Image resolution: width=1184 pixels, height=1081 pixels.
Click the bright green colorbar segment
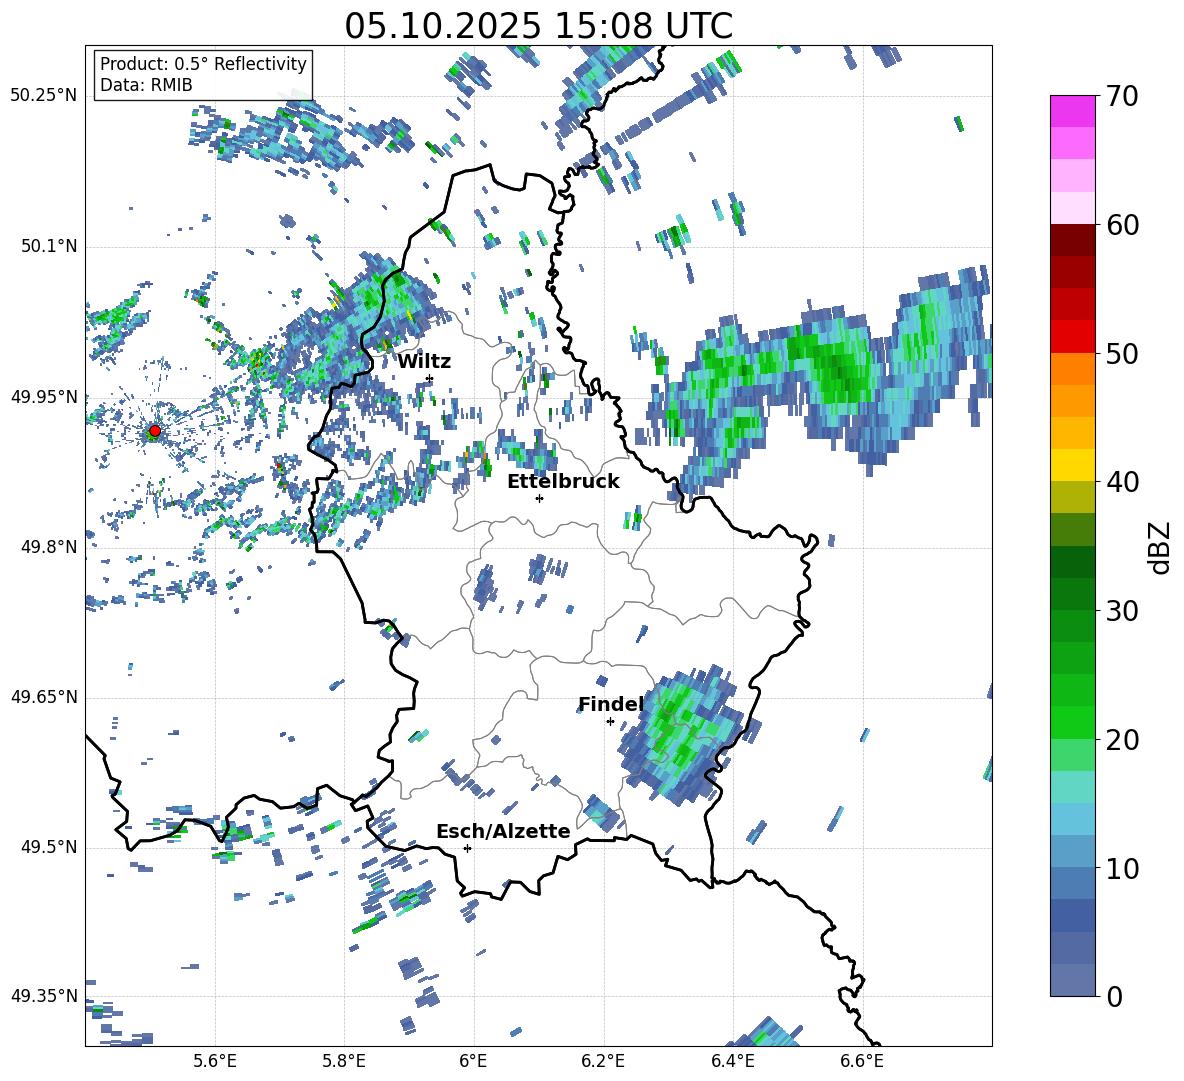1072,723
